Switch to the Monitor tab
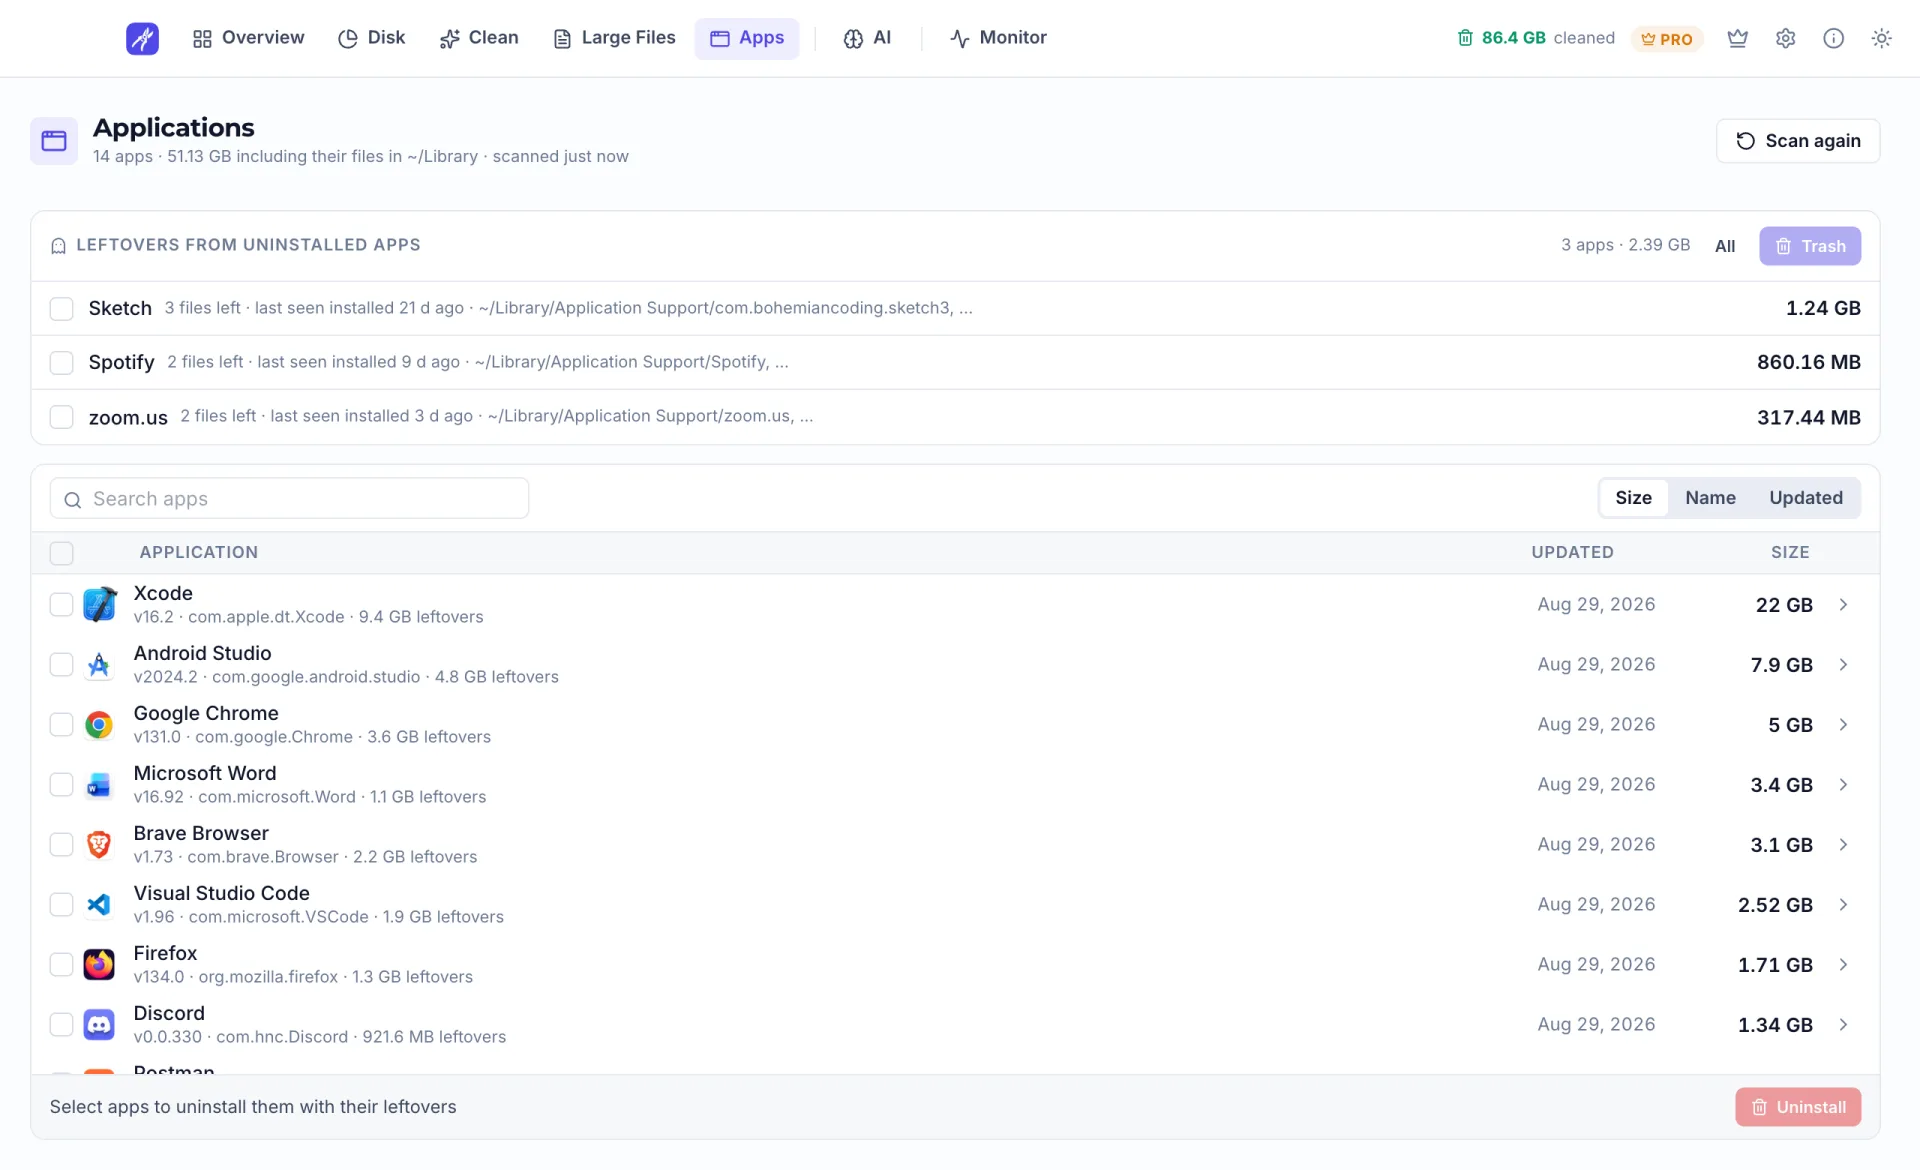Screen dimensions: 1920x1170 coord(998,38)
